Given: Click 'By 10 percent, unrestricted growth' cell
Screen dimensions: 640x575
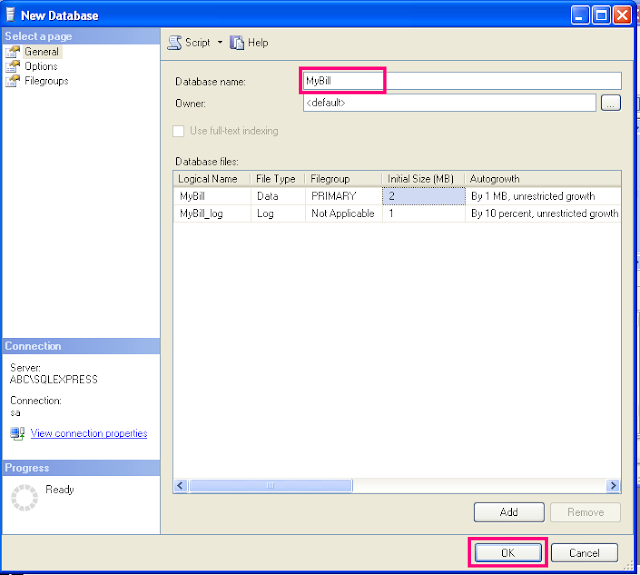Looking at the screenshot, I should (543, 213).
